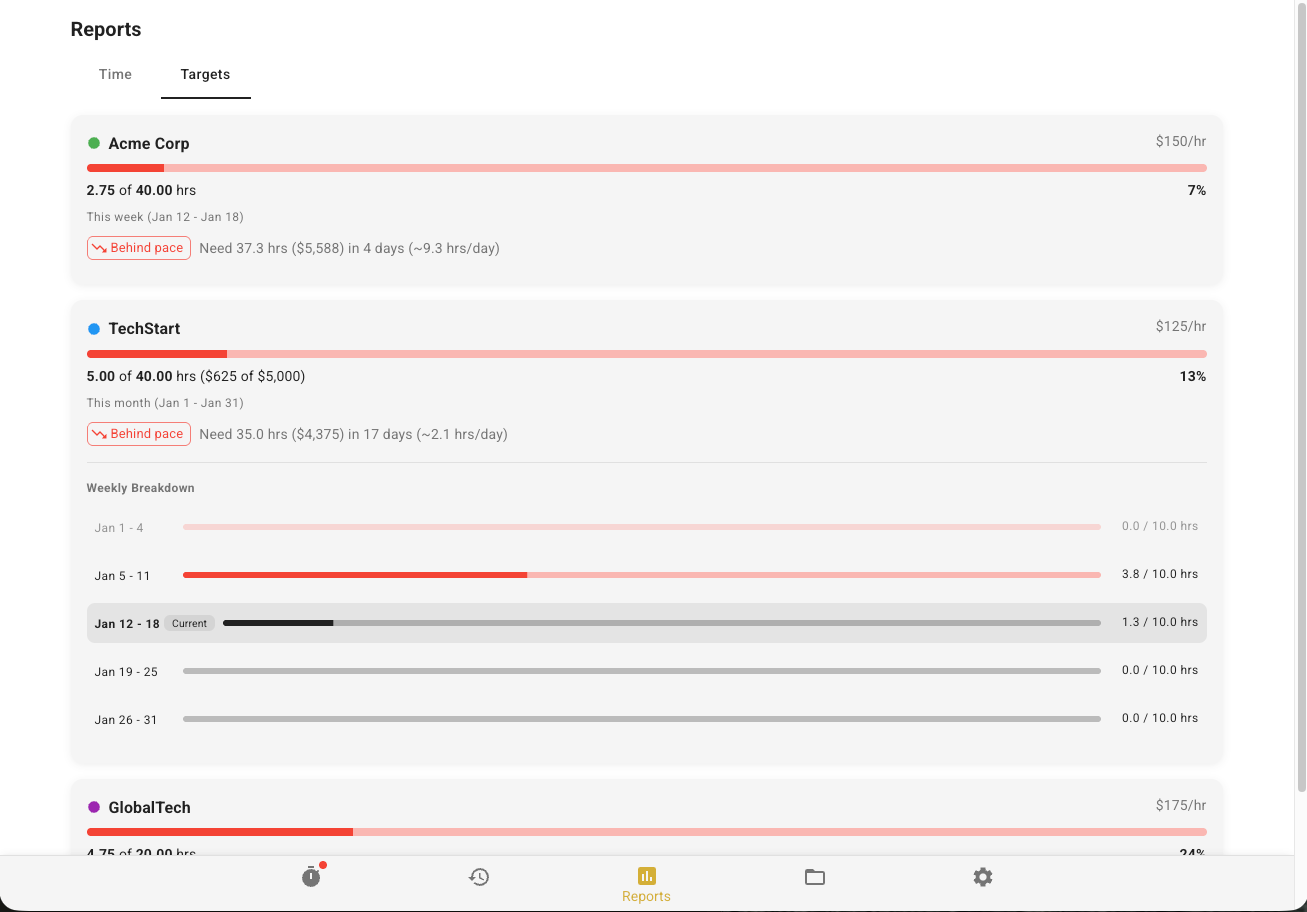The height and width of the screenshot is (912, 1307).
Task: Open the Projects folder icon
Action: coord(815,877)
